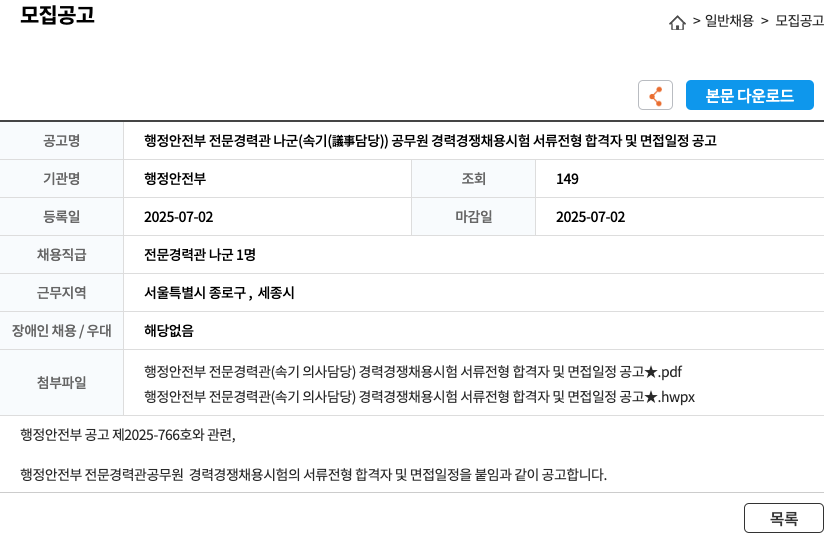Viewport: 824px width, 534px height.
Task: Click the 조회 label cell
Action: point(473,179)
